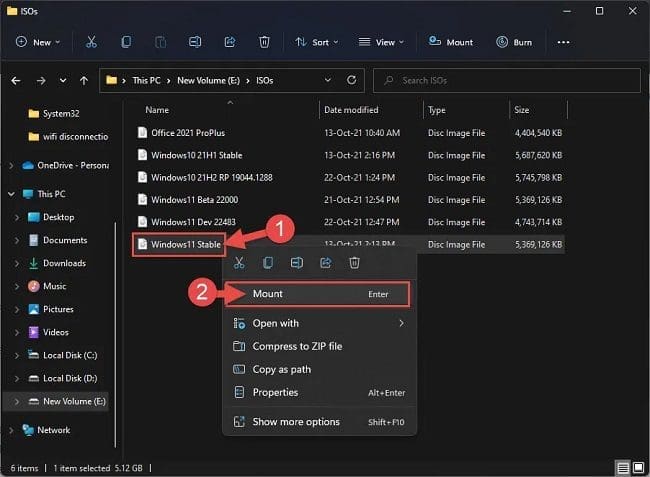
Task: Select Videos in the sidebar
Action: [x=48, y=332]
